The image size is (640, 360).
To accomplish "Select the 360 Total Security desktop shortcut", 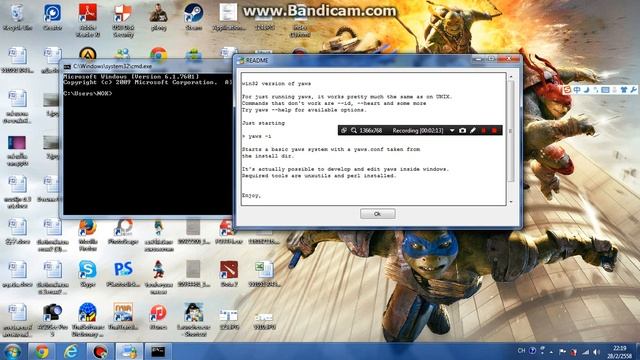I will (123, 20).
